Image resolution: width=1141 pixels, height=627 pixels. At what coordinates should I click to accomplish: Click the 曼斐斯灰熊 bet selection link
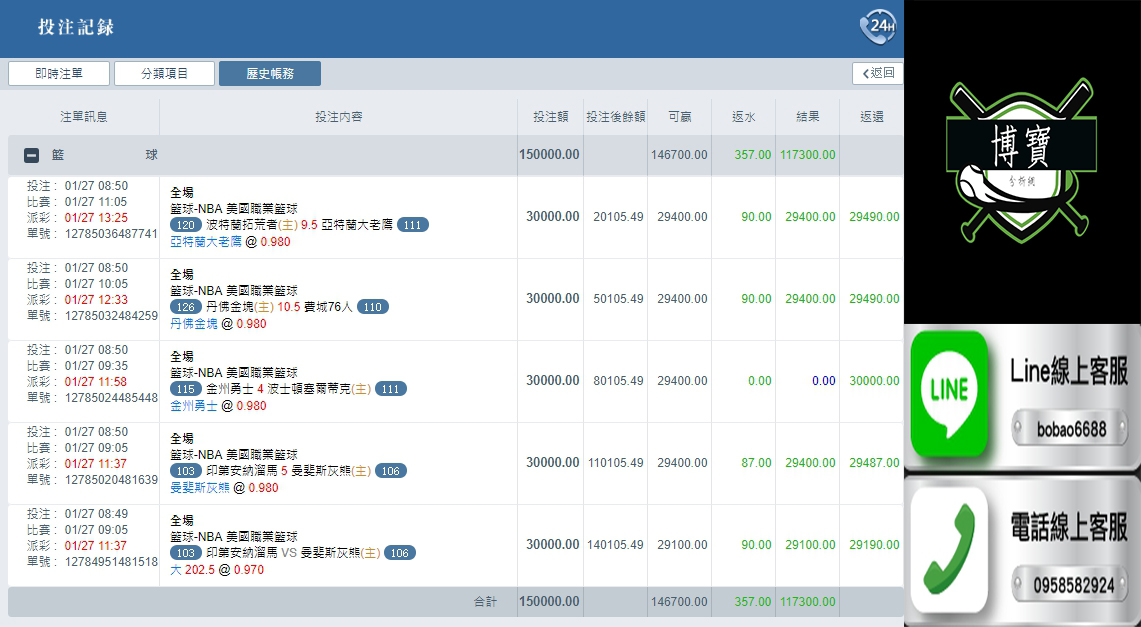(198, 488)
